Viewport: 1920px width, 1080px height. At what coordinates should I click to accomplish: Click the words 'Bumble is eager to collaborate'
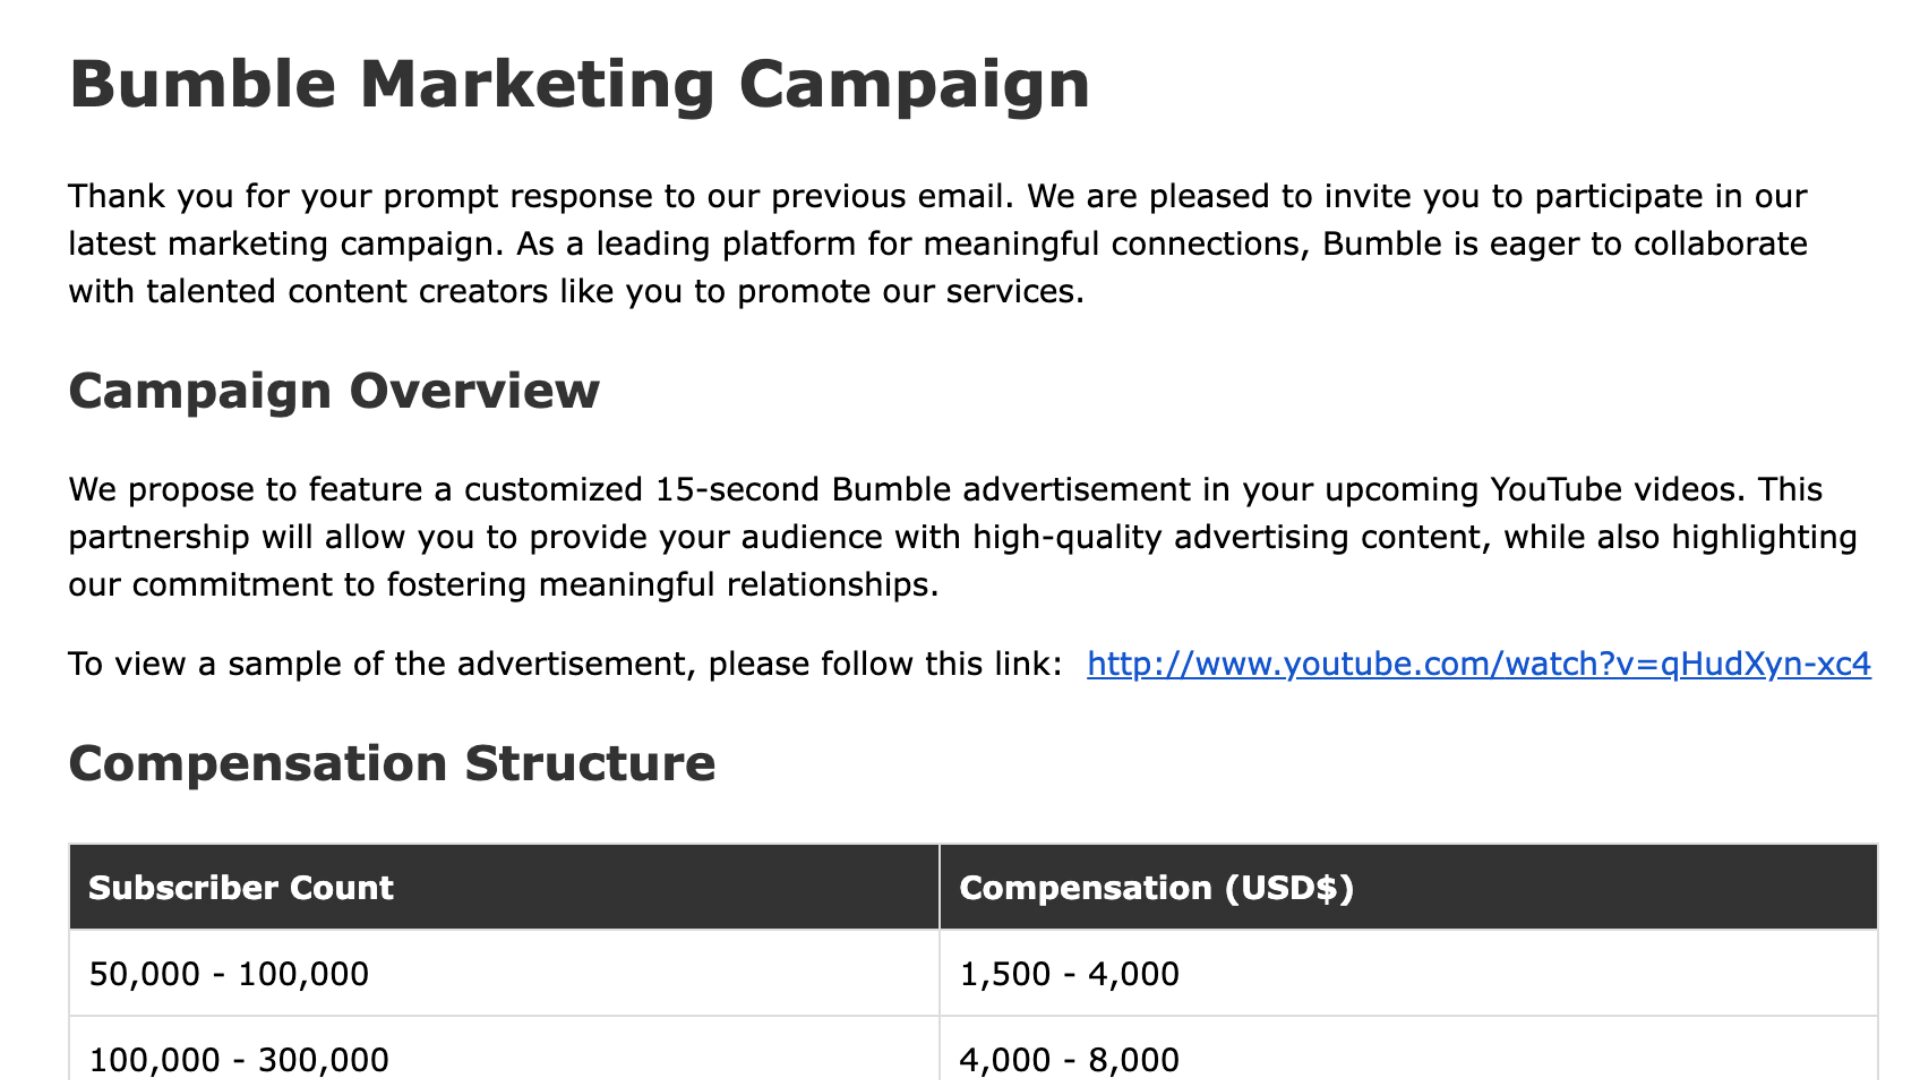coord(1565,244)
